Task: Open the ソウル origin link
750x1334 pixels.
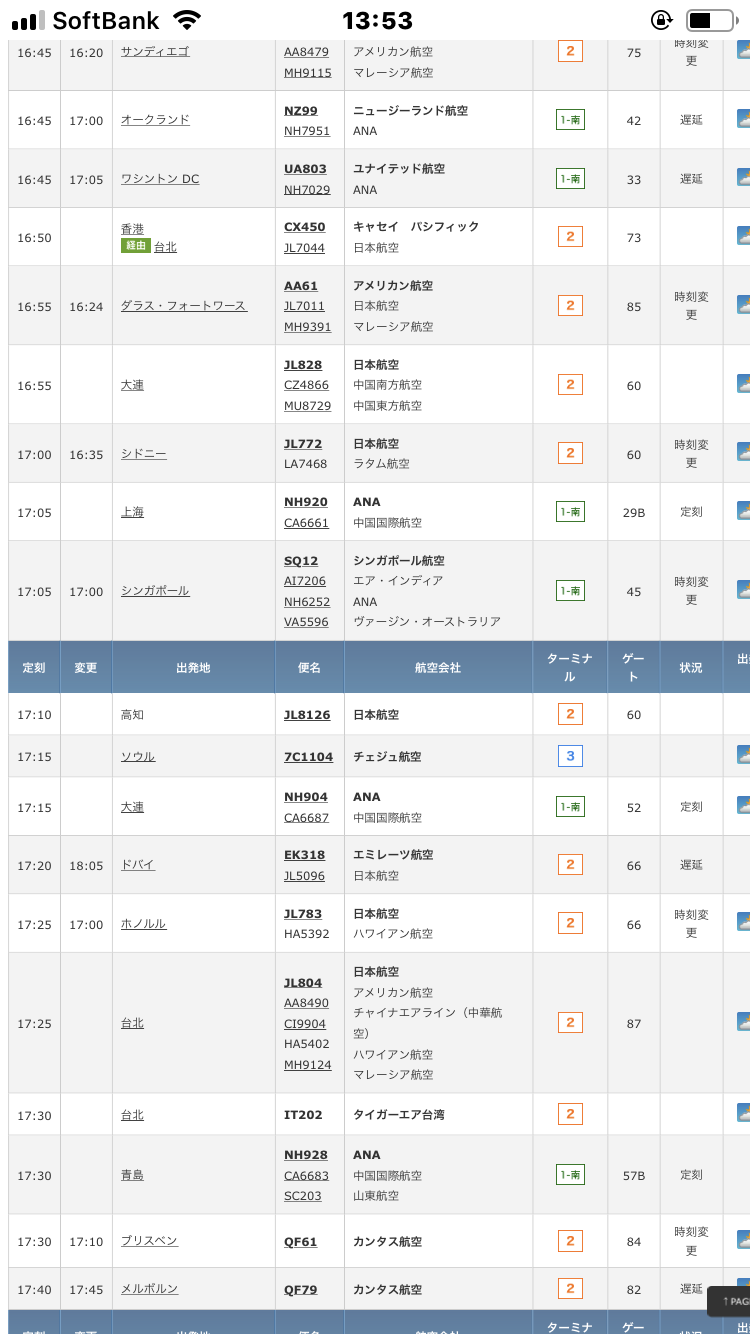Action: click(x=138, y=757)
